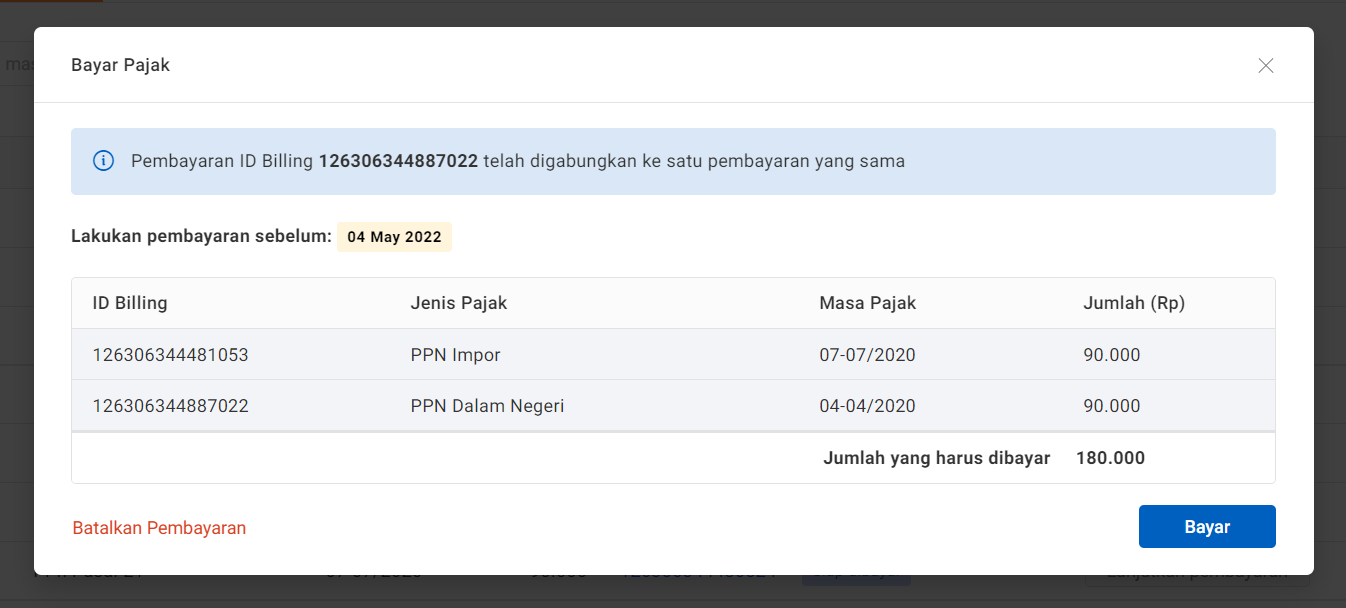Click the Jumlah yang harus dibayar label
This screenshot has width=1346, height=608.
pyautogui.click(x=936, y=458)
